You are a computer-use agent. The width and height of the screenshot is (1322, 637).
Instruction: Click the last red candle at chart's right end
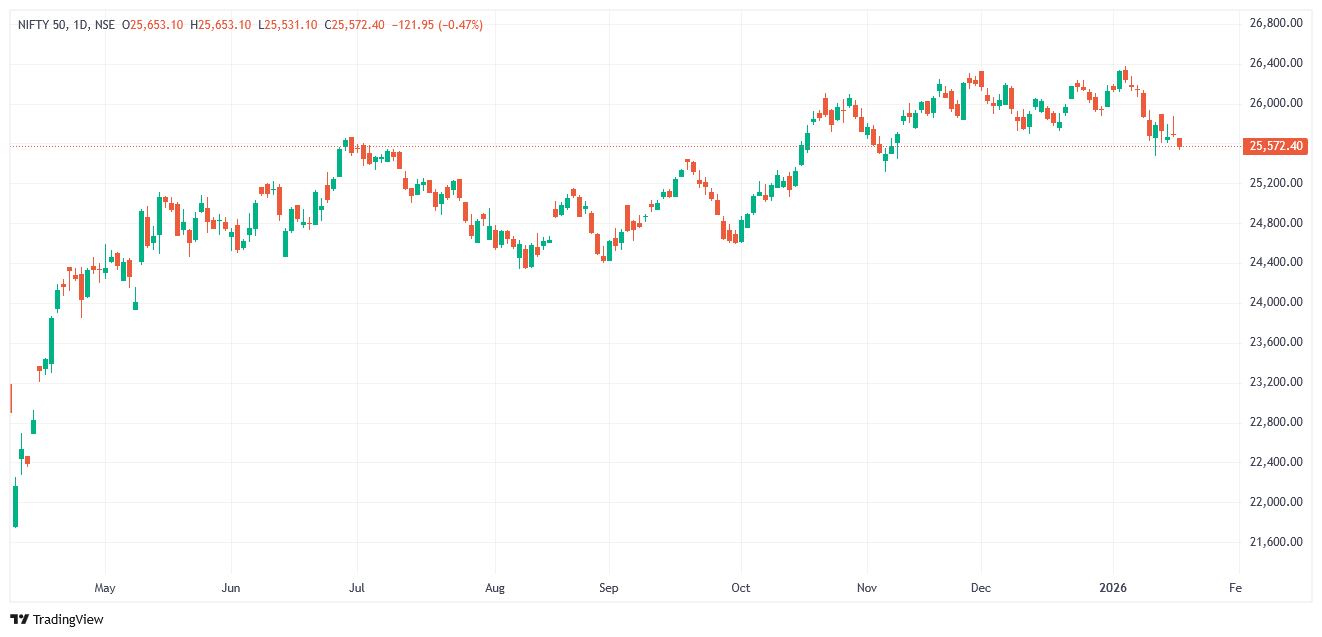[x=1180, y=143]
